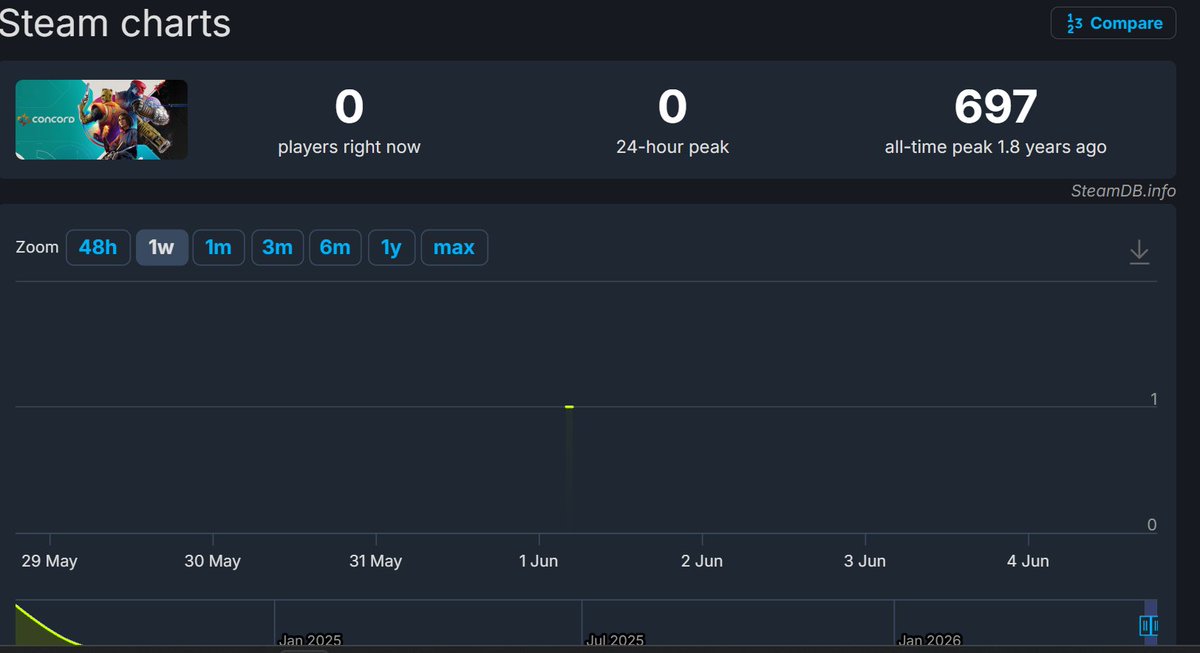Screen dimensions: 1200x653
Task: Click the yellow data point at 1 Jun
Action: [569, 407]
